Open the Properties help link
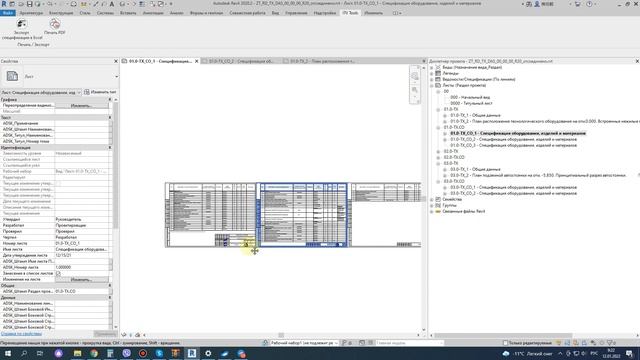This screenshot has height=360, width=640. (x=21, y=334)
